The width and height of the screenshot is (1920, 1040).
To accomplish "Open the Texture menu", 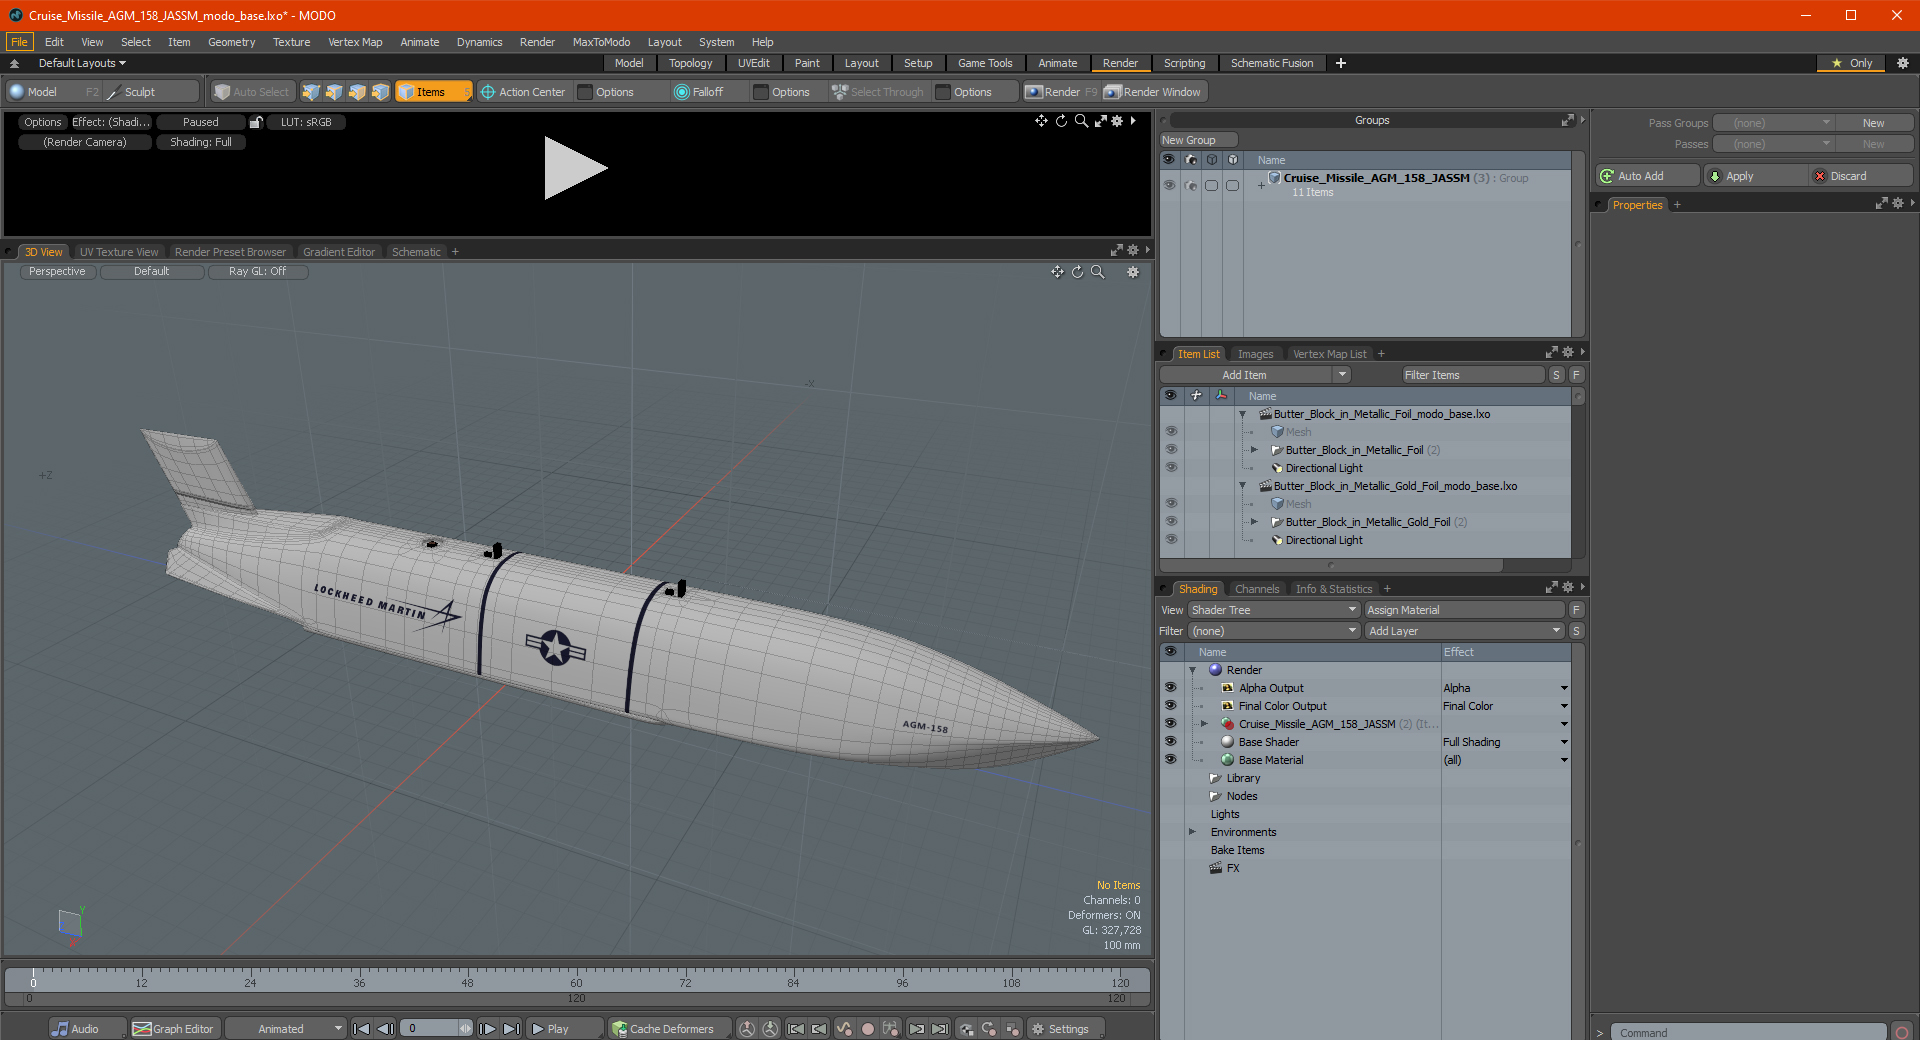I will 291,42.
